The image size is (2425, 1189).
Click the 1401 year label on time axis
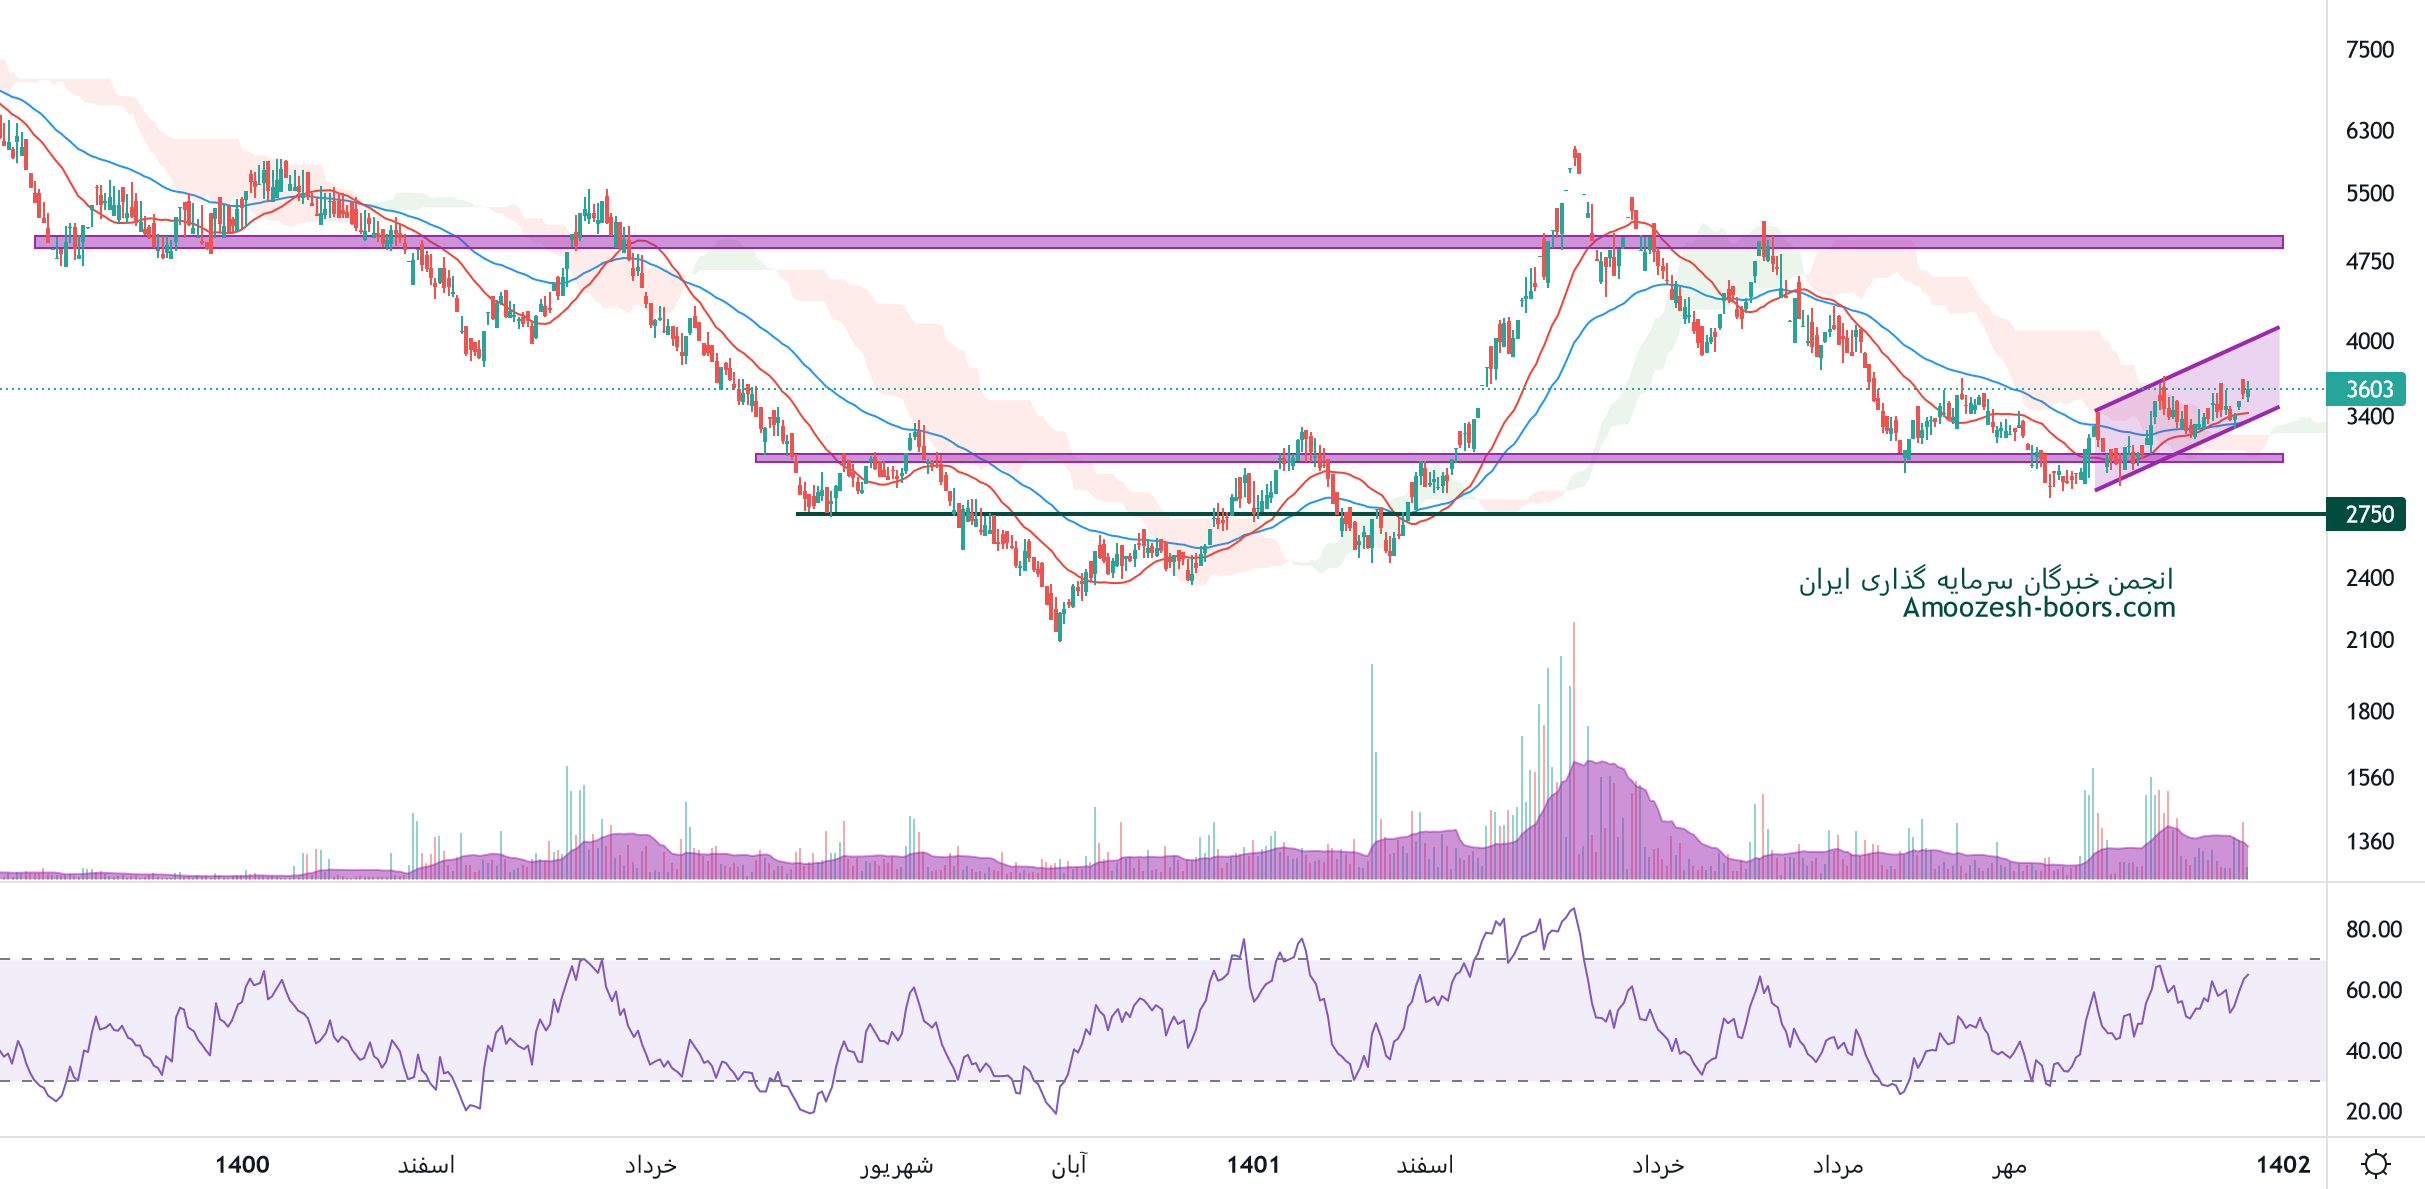pos(1253,1164)
